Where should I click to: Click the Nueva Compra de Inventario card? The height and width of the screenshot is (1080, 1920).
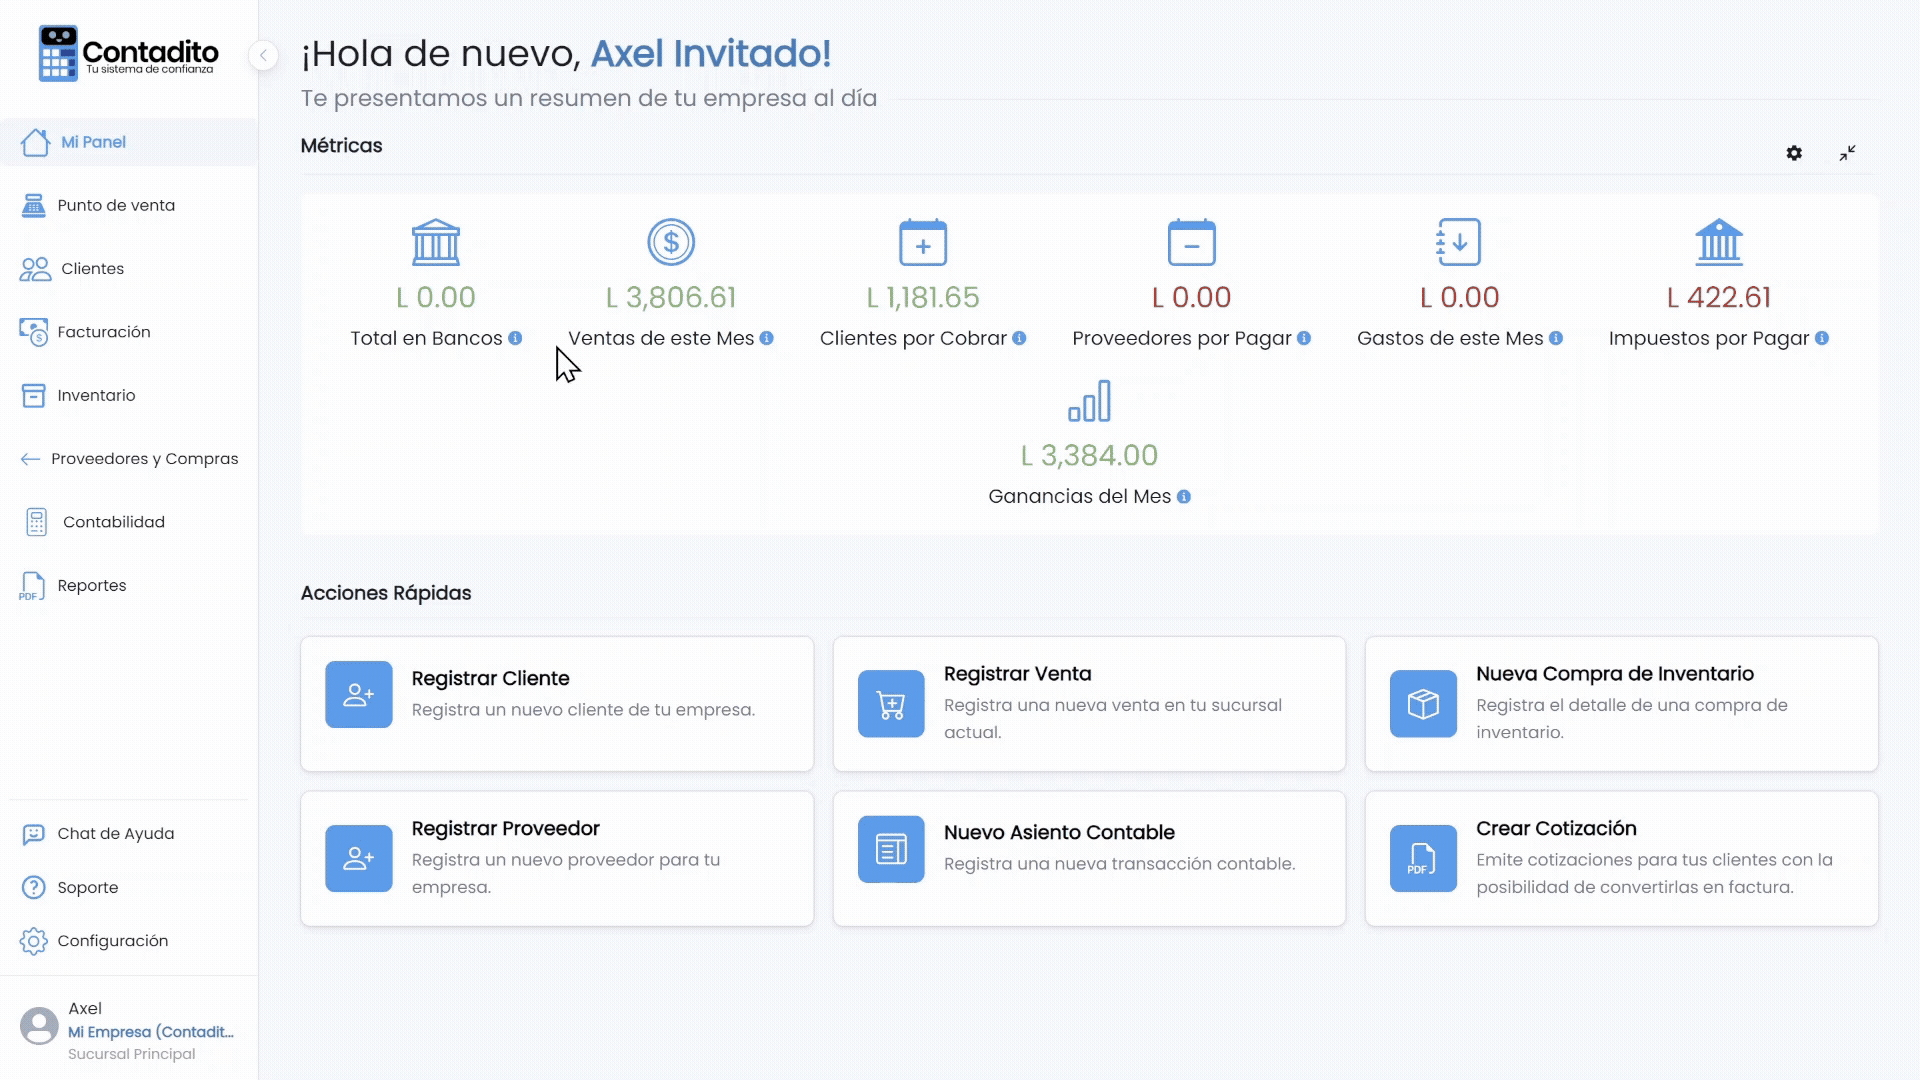pos(1621,704)
